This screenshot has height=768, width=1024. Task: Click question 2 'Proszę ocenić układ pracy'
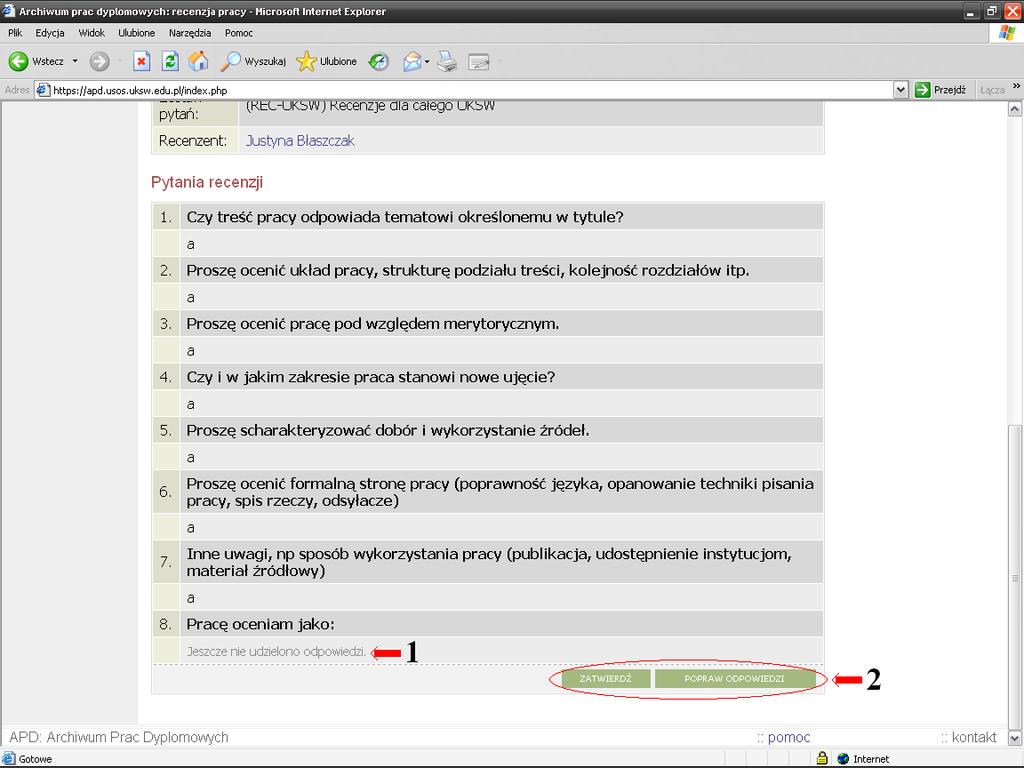[468, 270]
